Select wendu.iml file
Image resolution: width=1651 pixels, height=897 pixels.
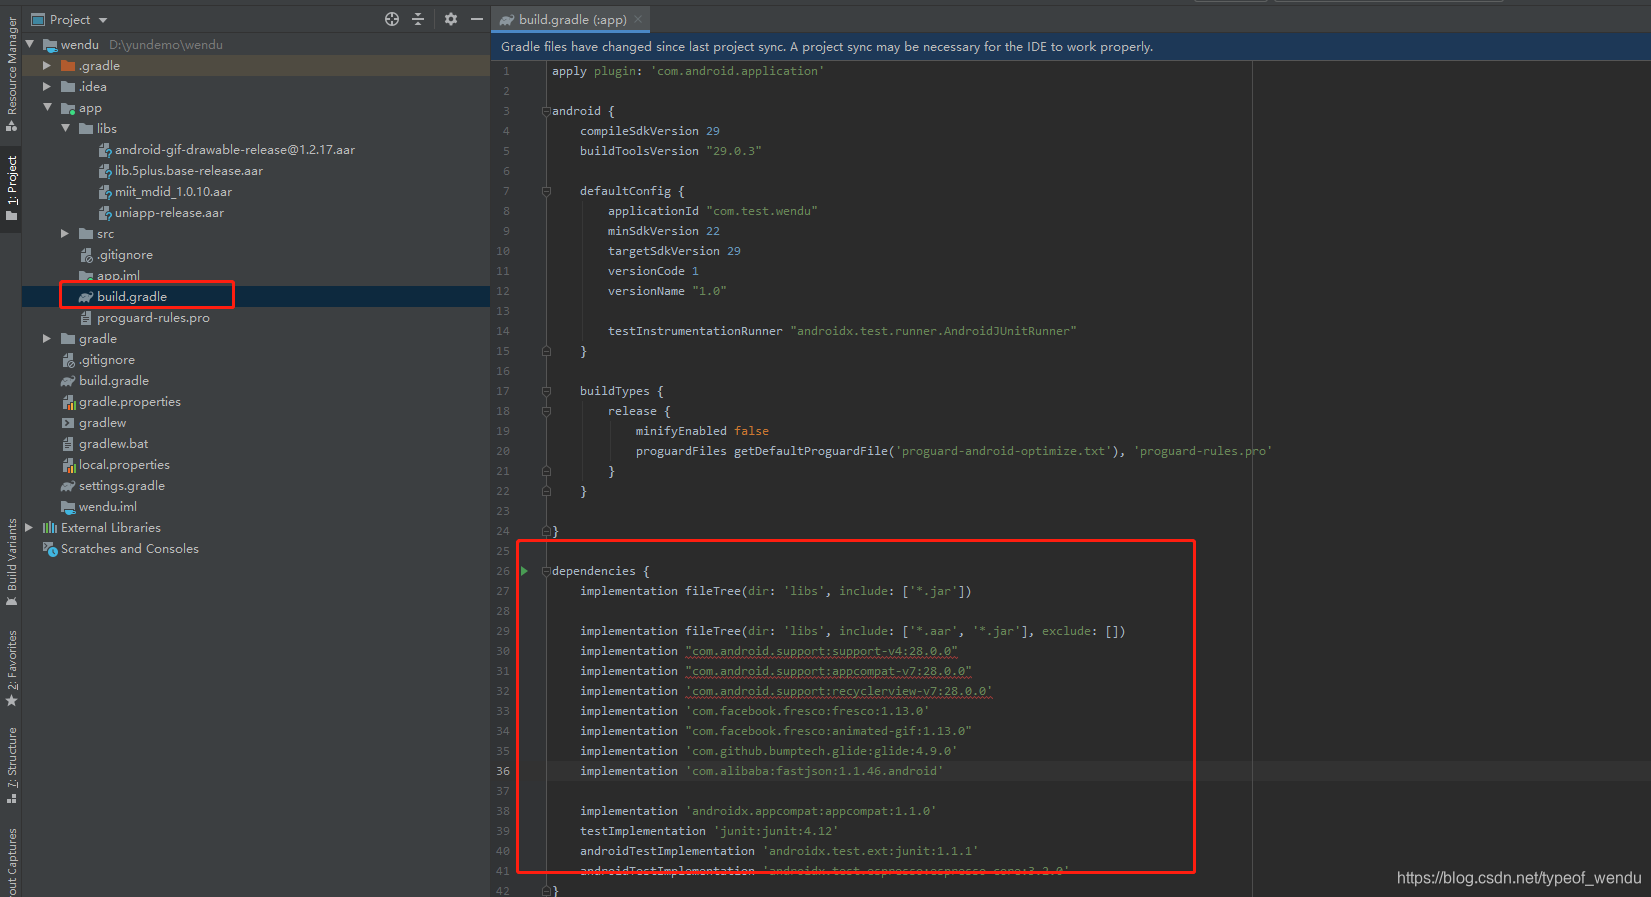pyautogui.click(x=107, y=506)
